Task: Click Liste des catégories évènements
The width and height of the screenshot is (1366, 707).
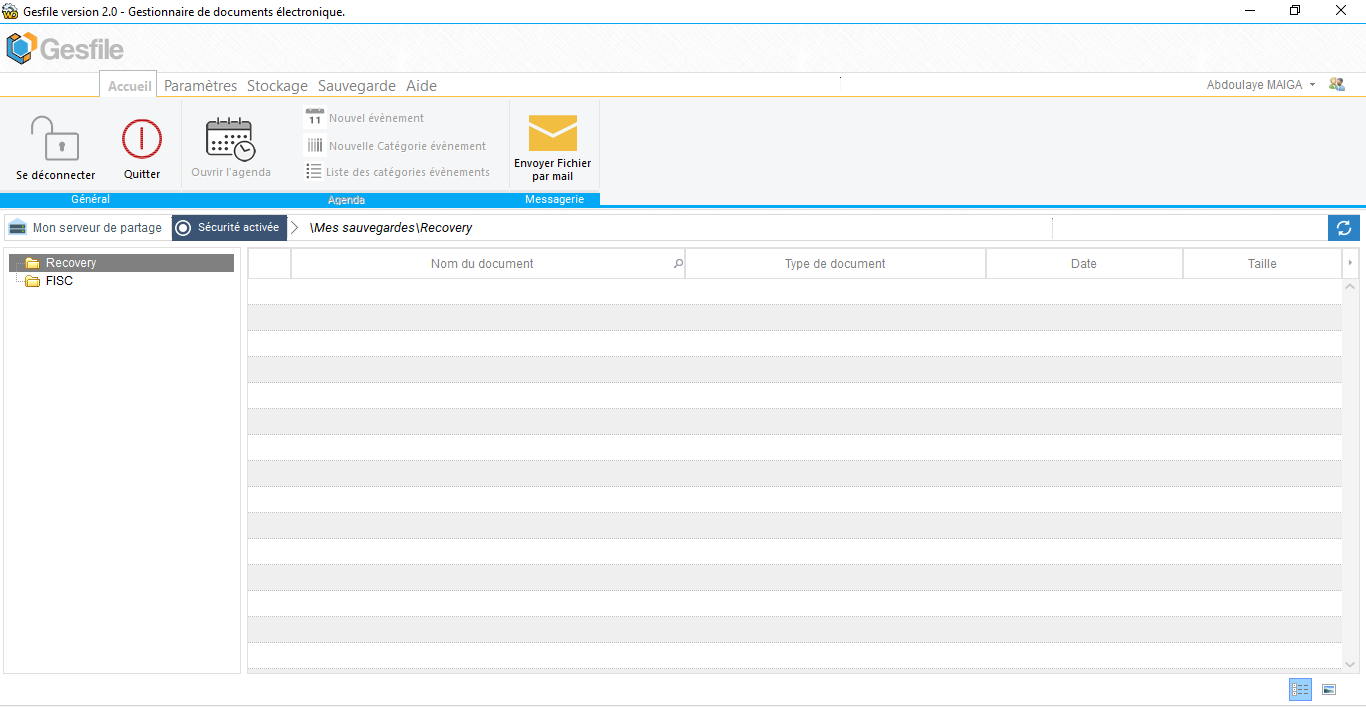Action: pyautogui.click(x=407, y=172)
